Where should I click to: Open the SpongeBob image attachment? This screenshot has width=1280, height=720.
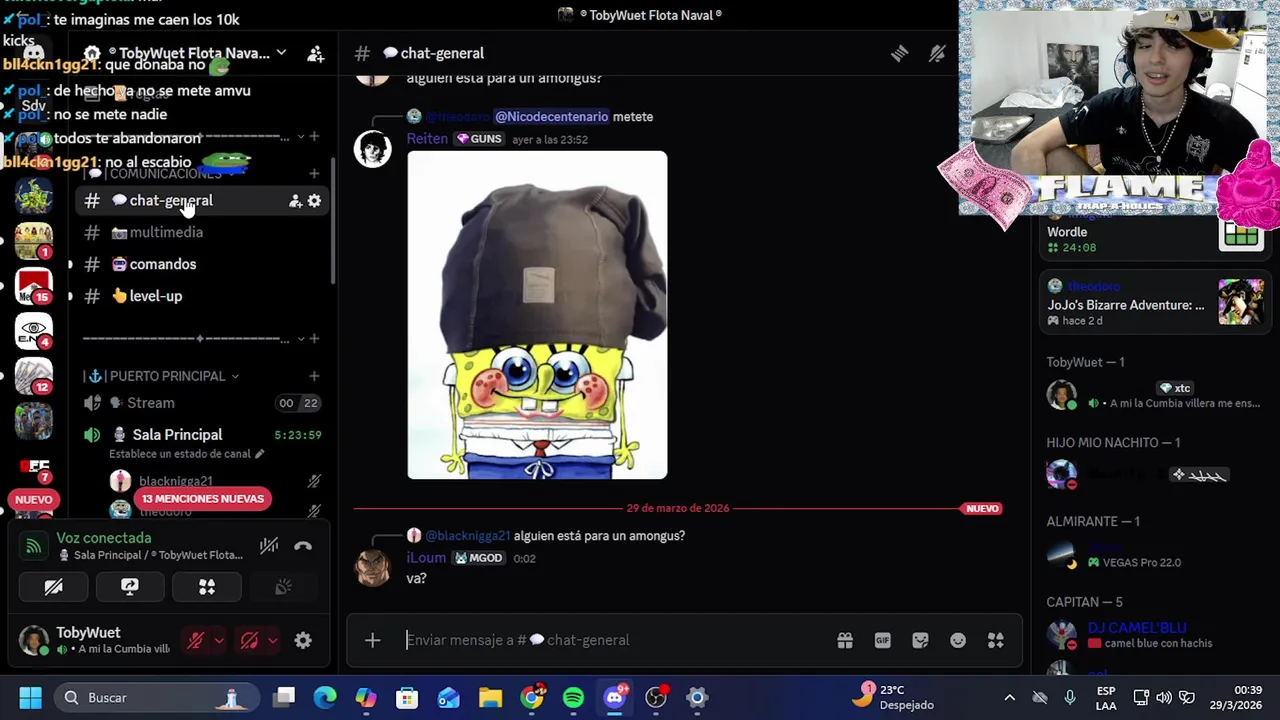pyautogui.click(x=537, y=315)
